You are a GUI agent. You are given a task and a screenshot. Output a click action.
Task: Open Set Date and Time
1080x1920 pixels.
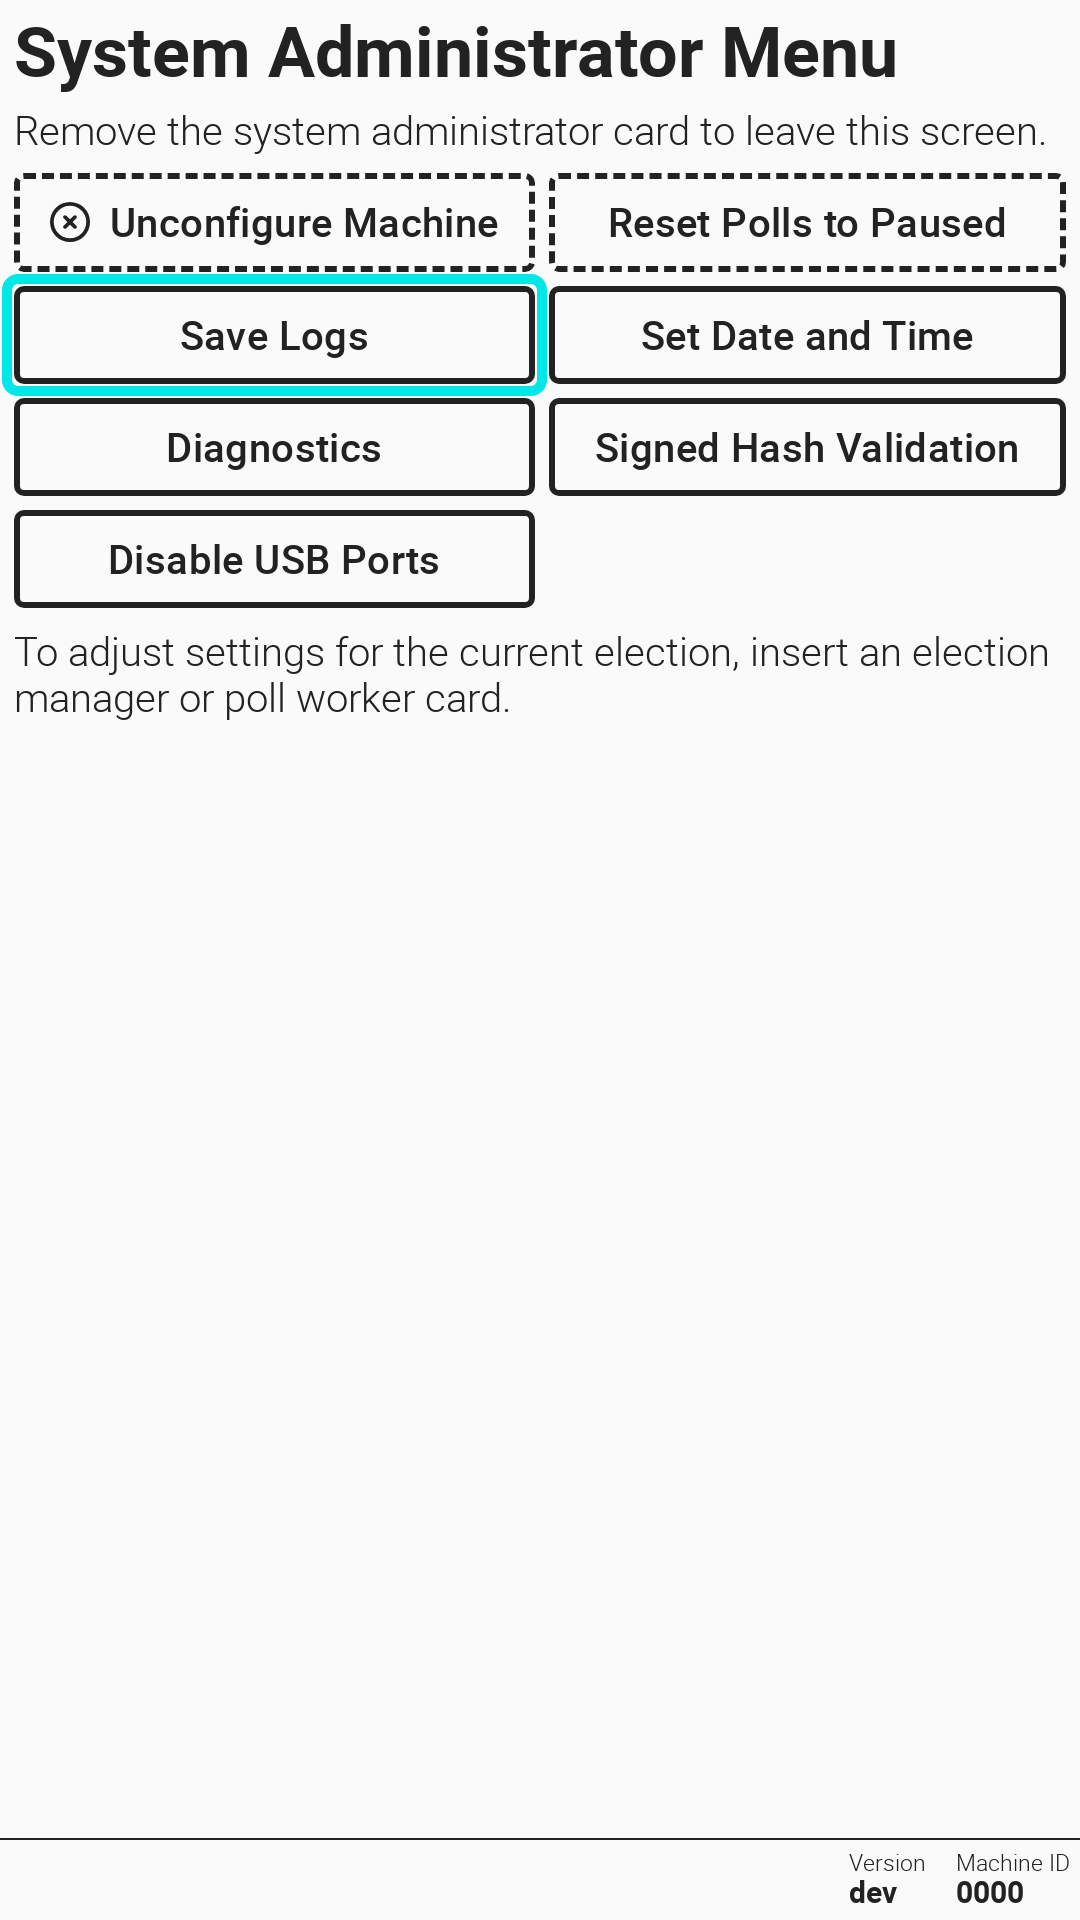(x=807, y=336)
